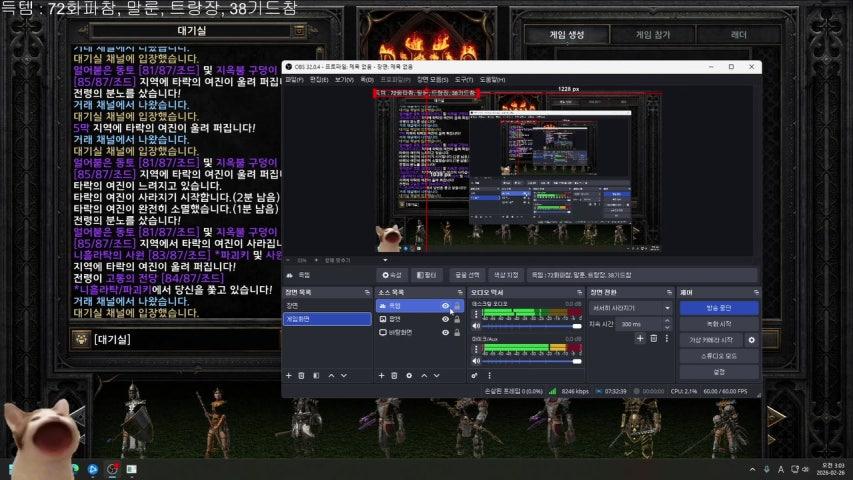Add a new scene with the plus icon under 장면 목록
Image resolution: width=853 pixels, height=480 pixels.
click(289, 376)
